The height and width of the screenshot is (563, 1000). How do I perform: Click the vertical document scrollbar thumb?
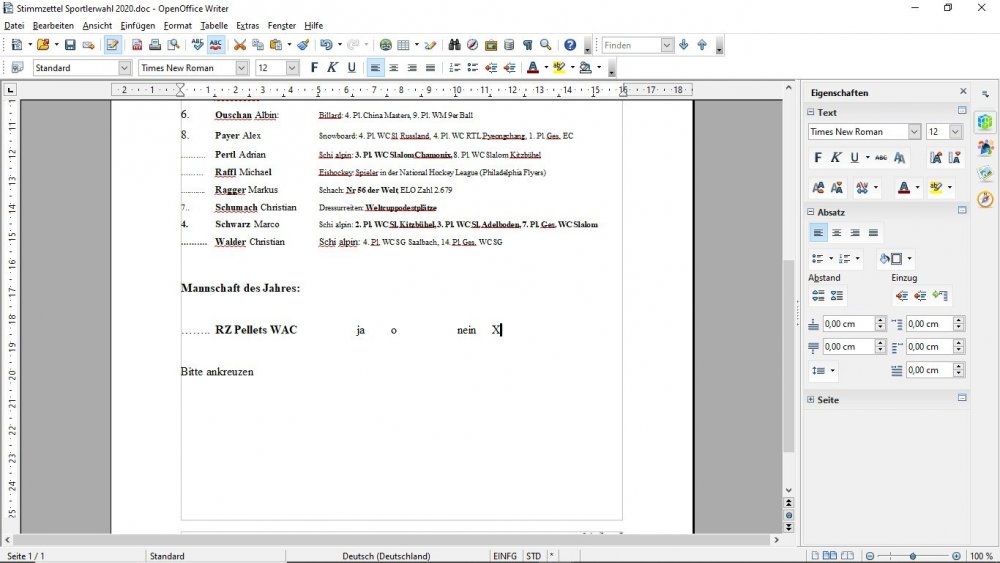point(789,356)
